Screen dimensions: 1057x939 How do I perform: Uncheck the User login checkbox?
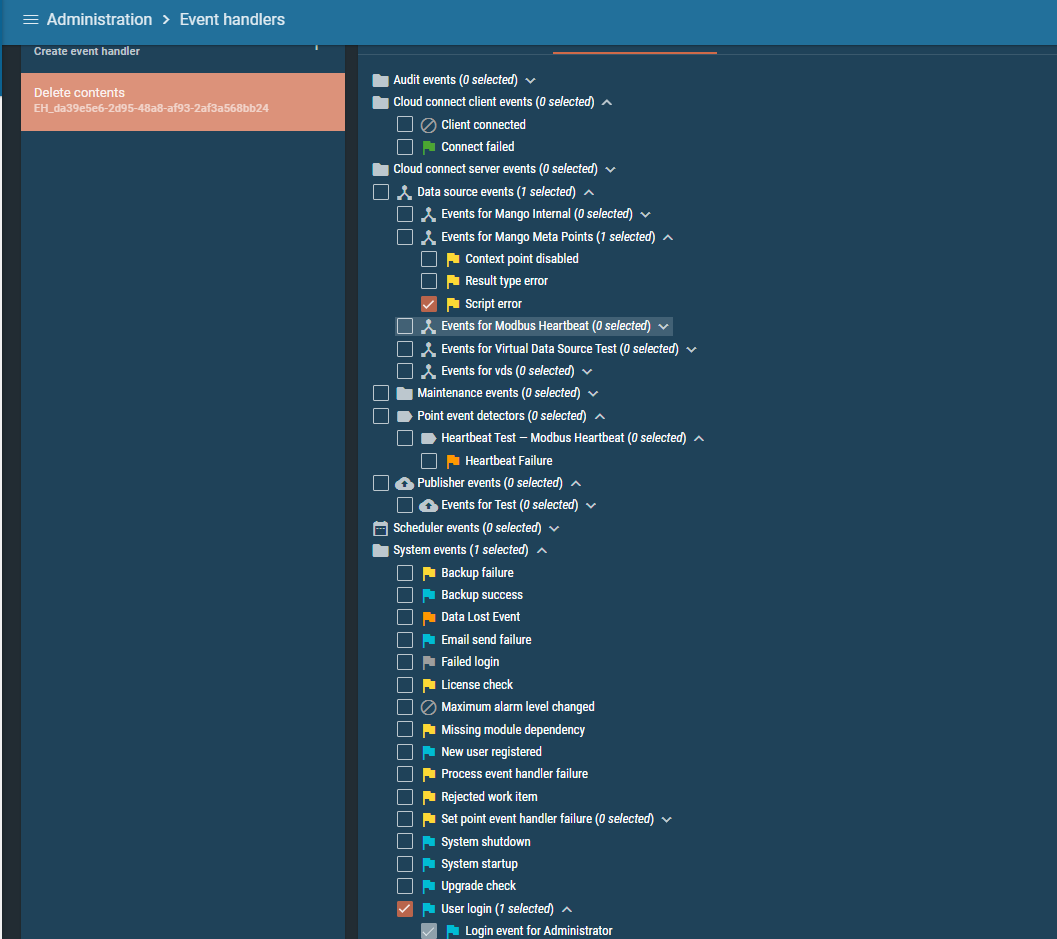pyautogui.click(x=405, y=909)
